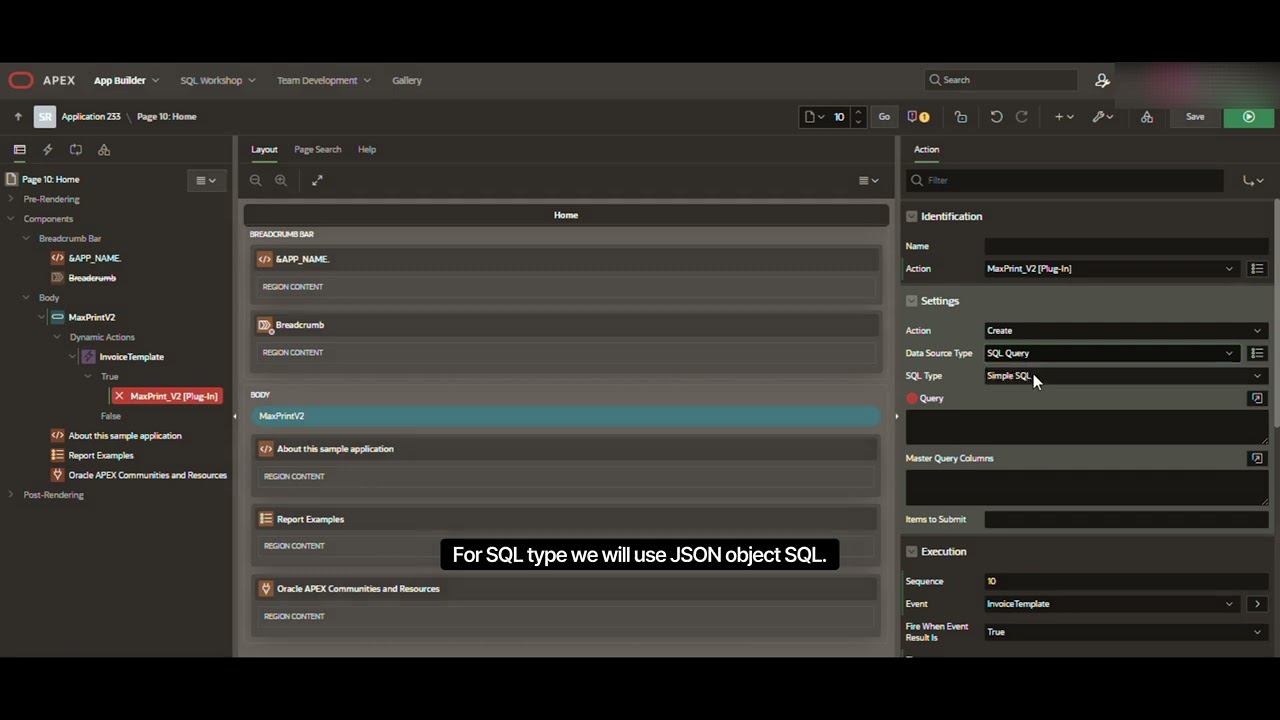The height and width of the screenshot is (720, 1280).
Task: Switch to the Layout tab
Action: pyautogui.click(x=264, y=150)
